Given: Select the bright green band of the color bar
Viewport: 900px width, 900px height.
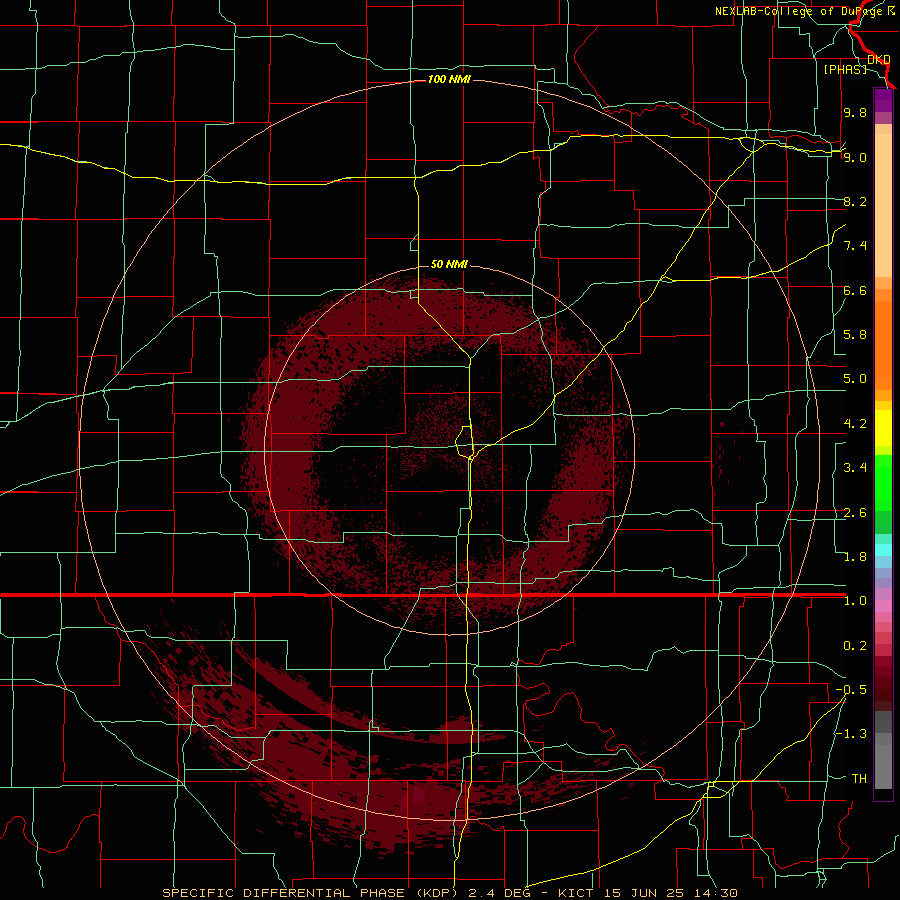Looking at the screenshot, I should pos(883,482).
